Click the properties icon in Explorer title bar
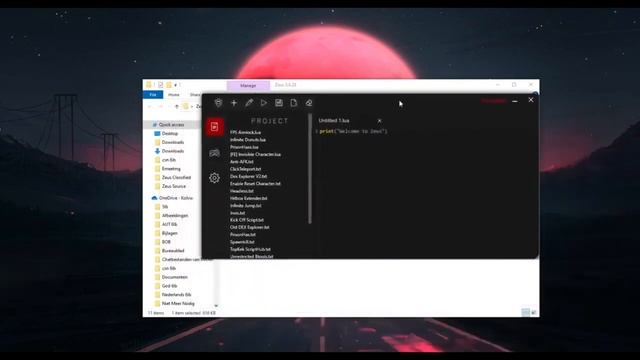This screenshot has width=640, height=360. click(160, 85)
